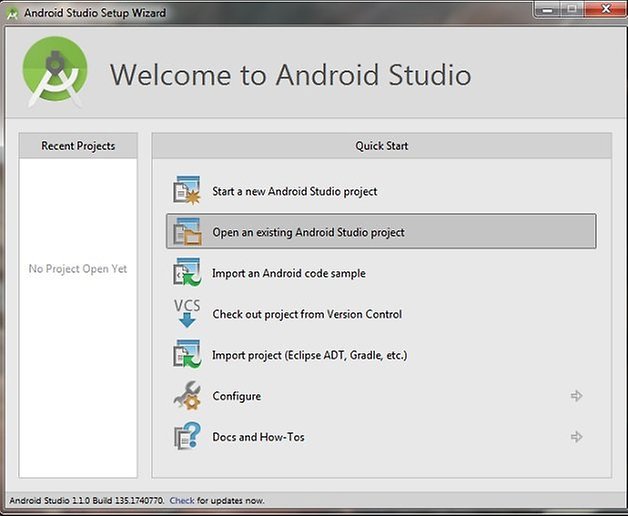Image resolution: width=628 pixels, height=516 pixels.
Task: Open the Configure option label
Action: pos(237,396)
